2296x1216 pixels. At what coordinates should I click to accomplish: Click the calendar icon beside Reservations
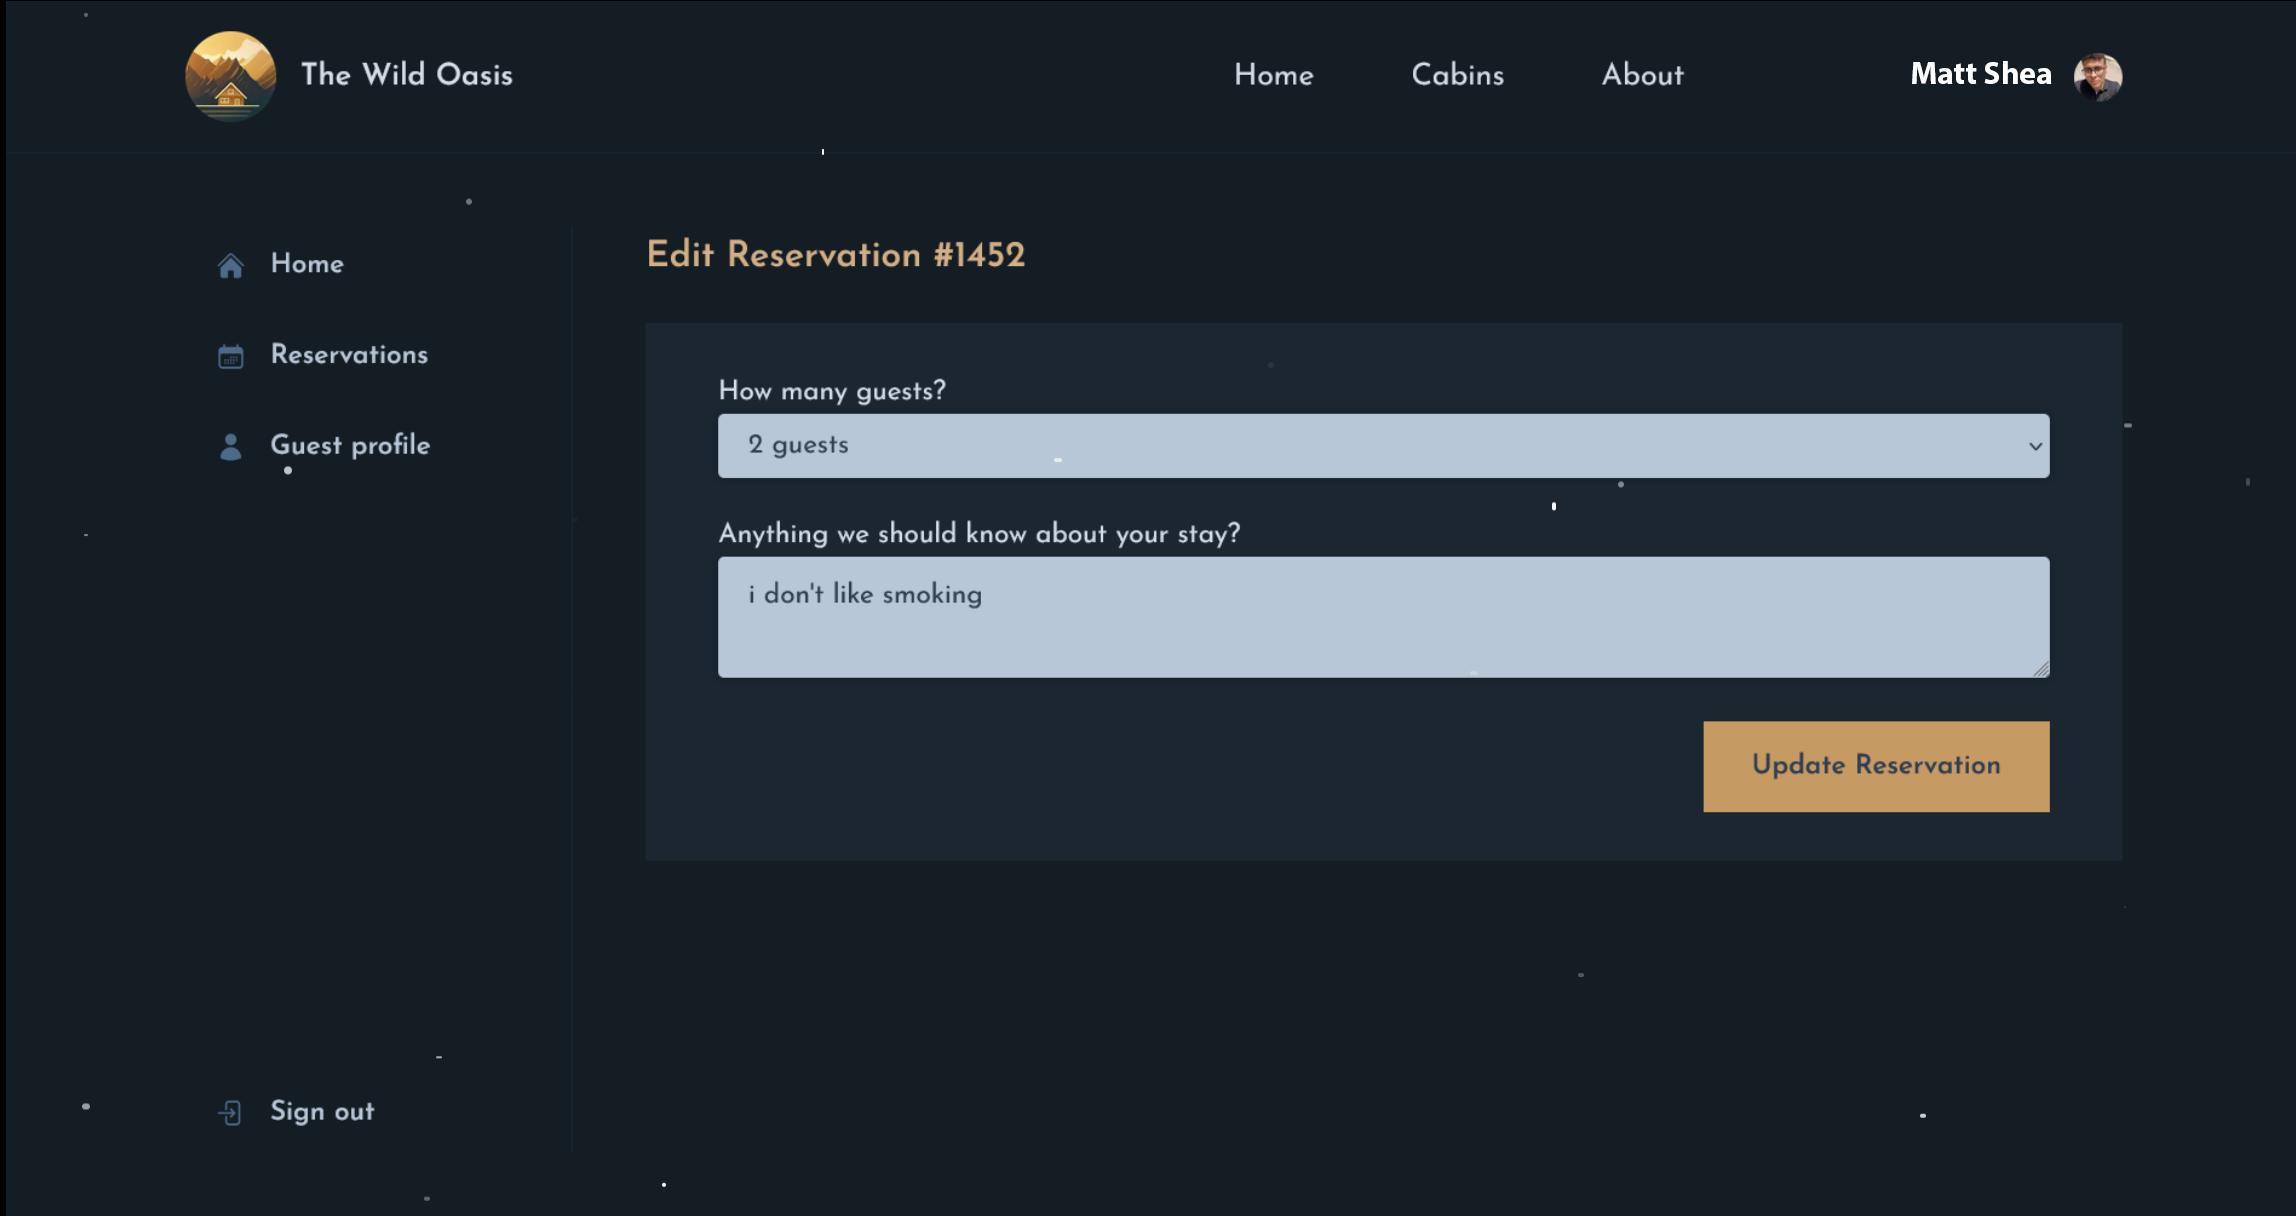click(x=231, y=356)
